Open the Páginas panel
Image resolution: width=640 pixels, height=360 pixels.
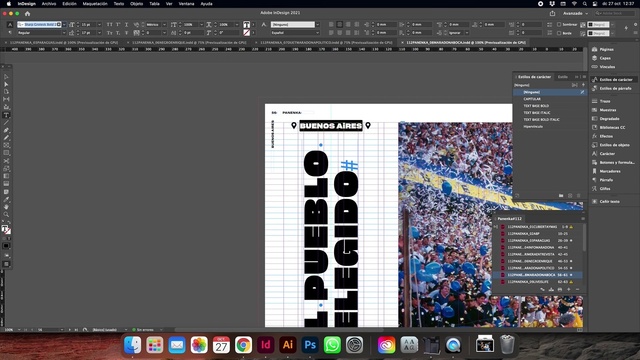click(603, 49)
